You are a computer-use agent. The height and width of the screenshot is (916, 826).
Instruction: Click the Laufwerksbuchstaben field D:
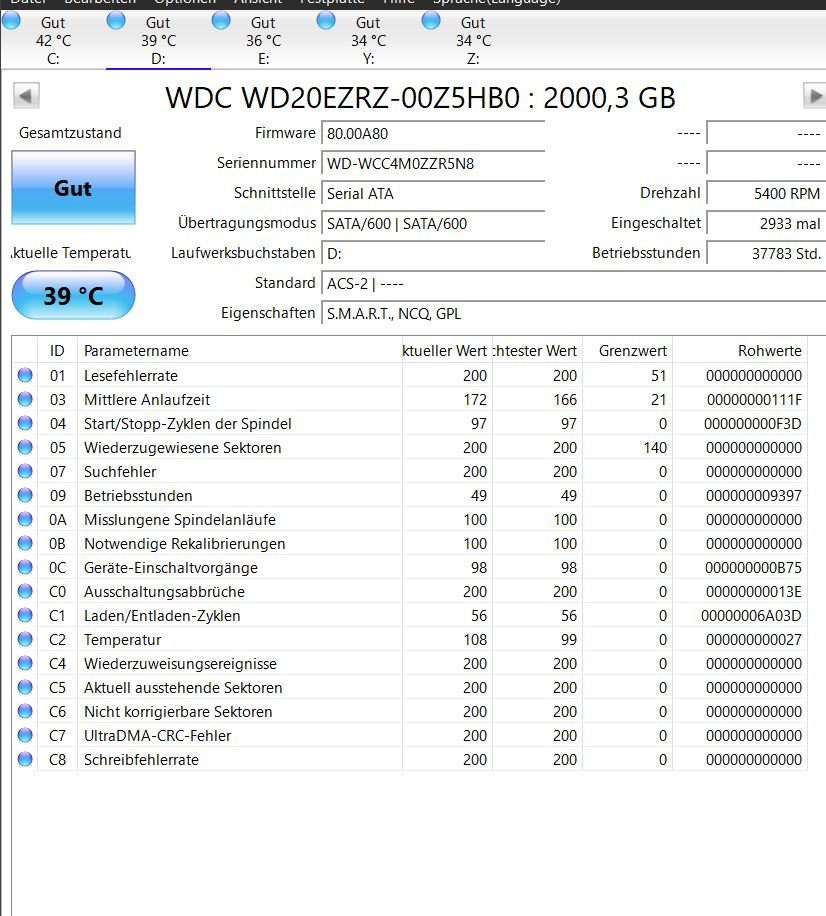433,254
